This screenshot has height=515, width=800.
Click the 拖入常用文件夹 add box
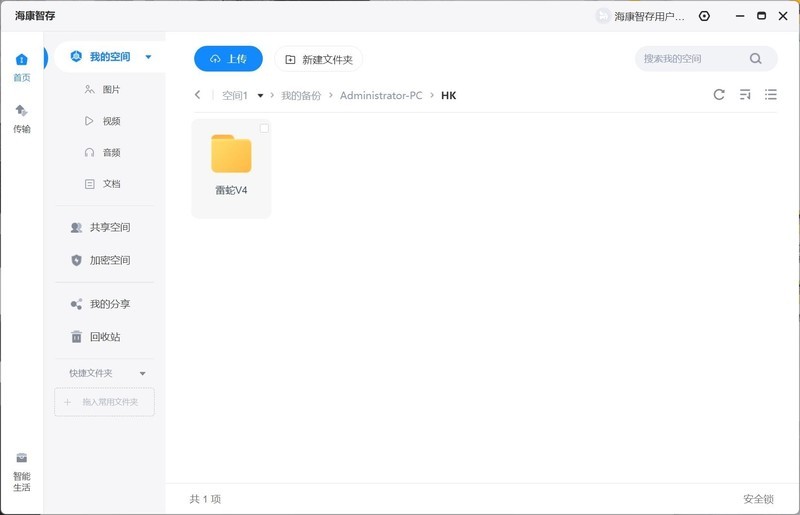pos(104,402)
